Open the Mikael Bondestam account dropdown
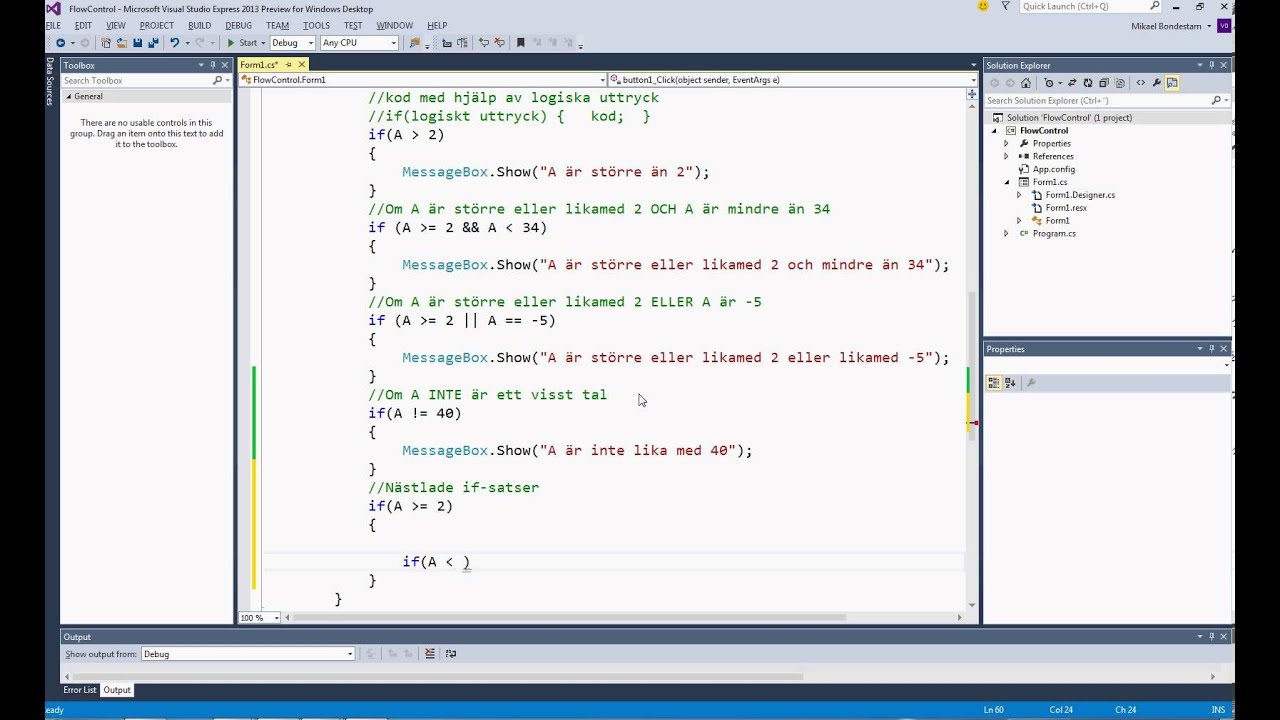This screenshot has width=1280, height=720. (x=1171, y=26)
